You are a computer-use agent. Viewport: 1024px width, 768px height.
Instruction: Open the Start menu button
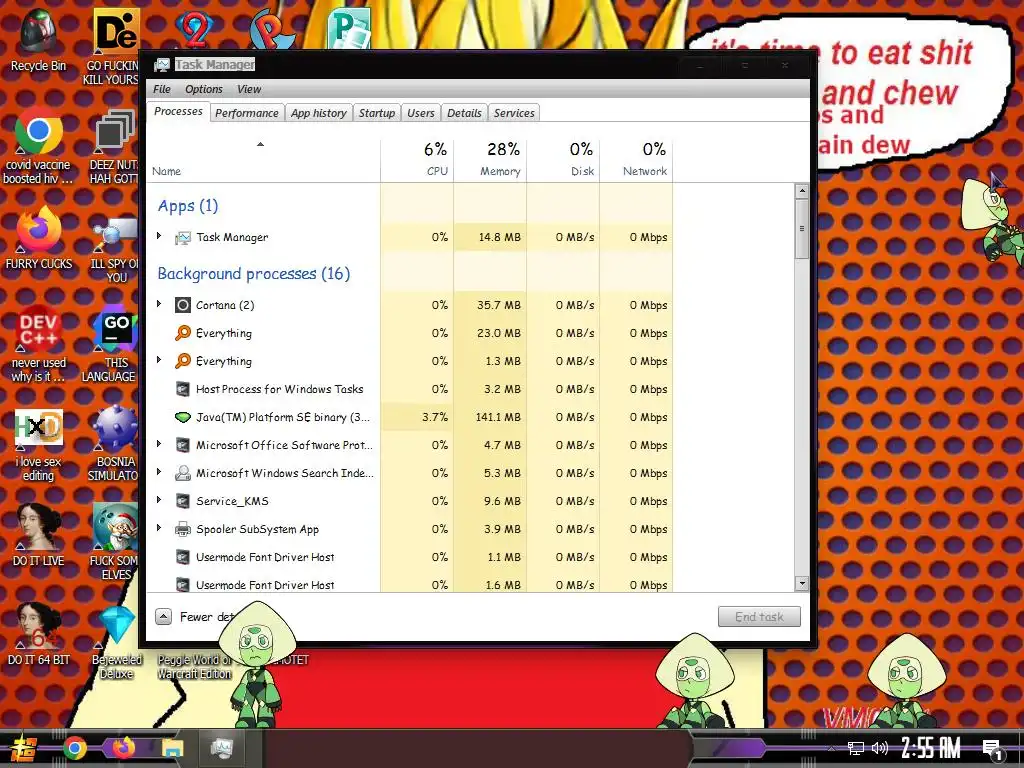point(23,748)
